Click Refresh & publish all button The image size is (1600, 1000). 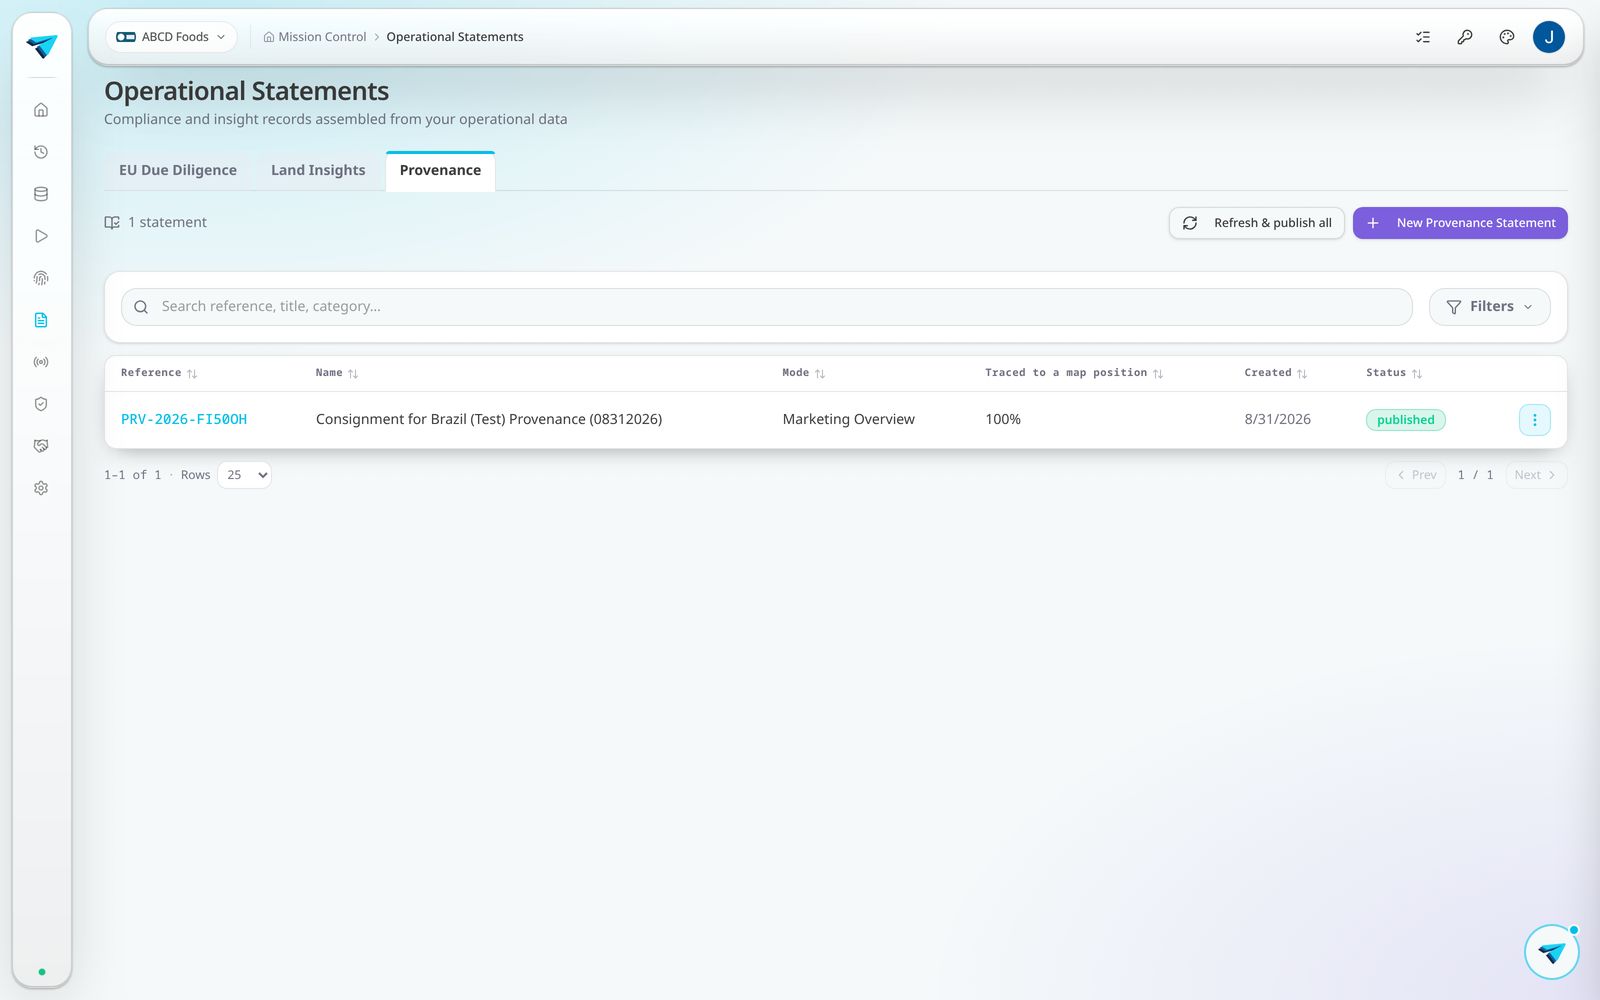(x=1257, y=223)
